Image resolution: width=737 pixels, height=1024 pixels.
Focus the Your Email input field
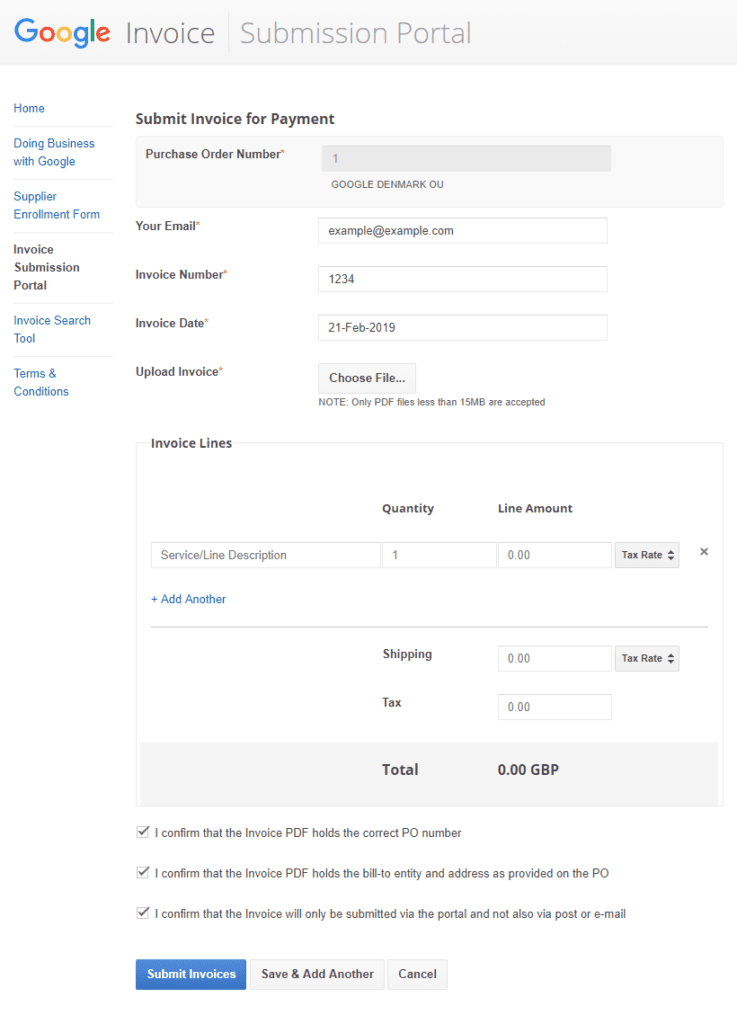(x=462, y=230)
